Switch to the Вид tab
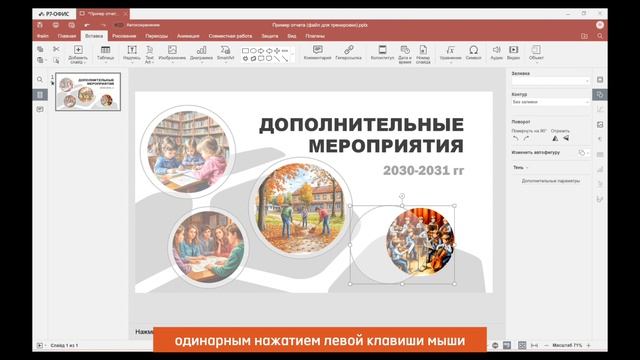This screenshot has width=640, height=360. click(292, 36)
